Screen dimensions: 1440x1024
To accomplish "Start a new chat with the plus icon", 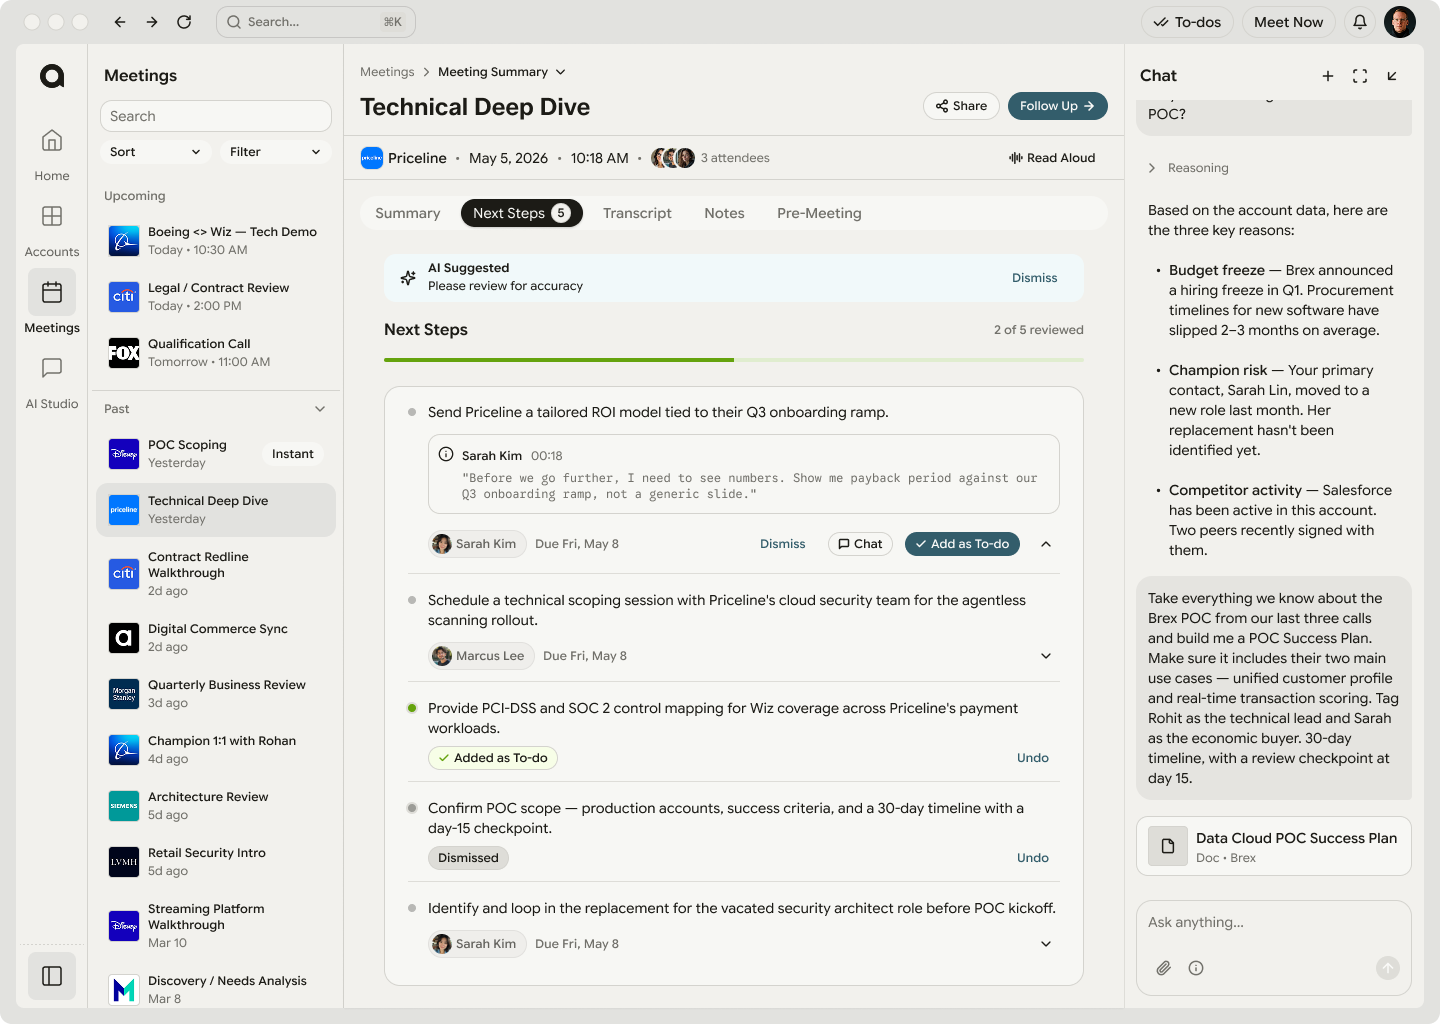I will (1328, 76).
